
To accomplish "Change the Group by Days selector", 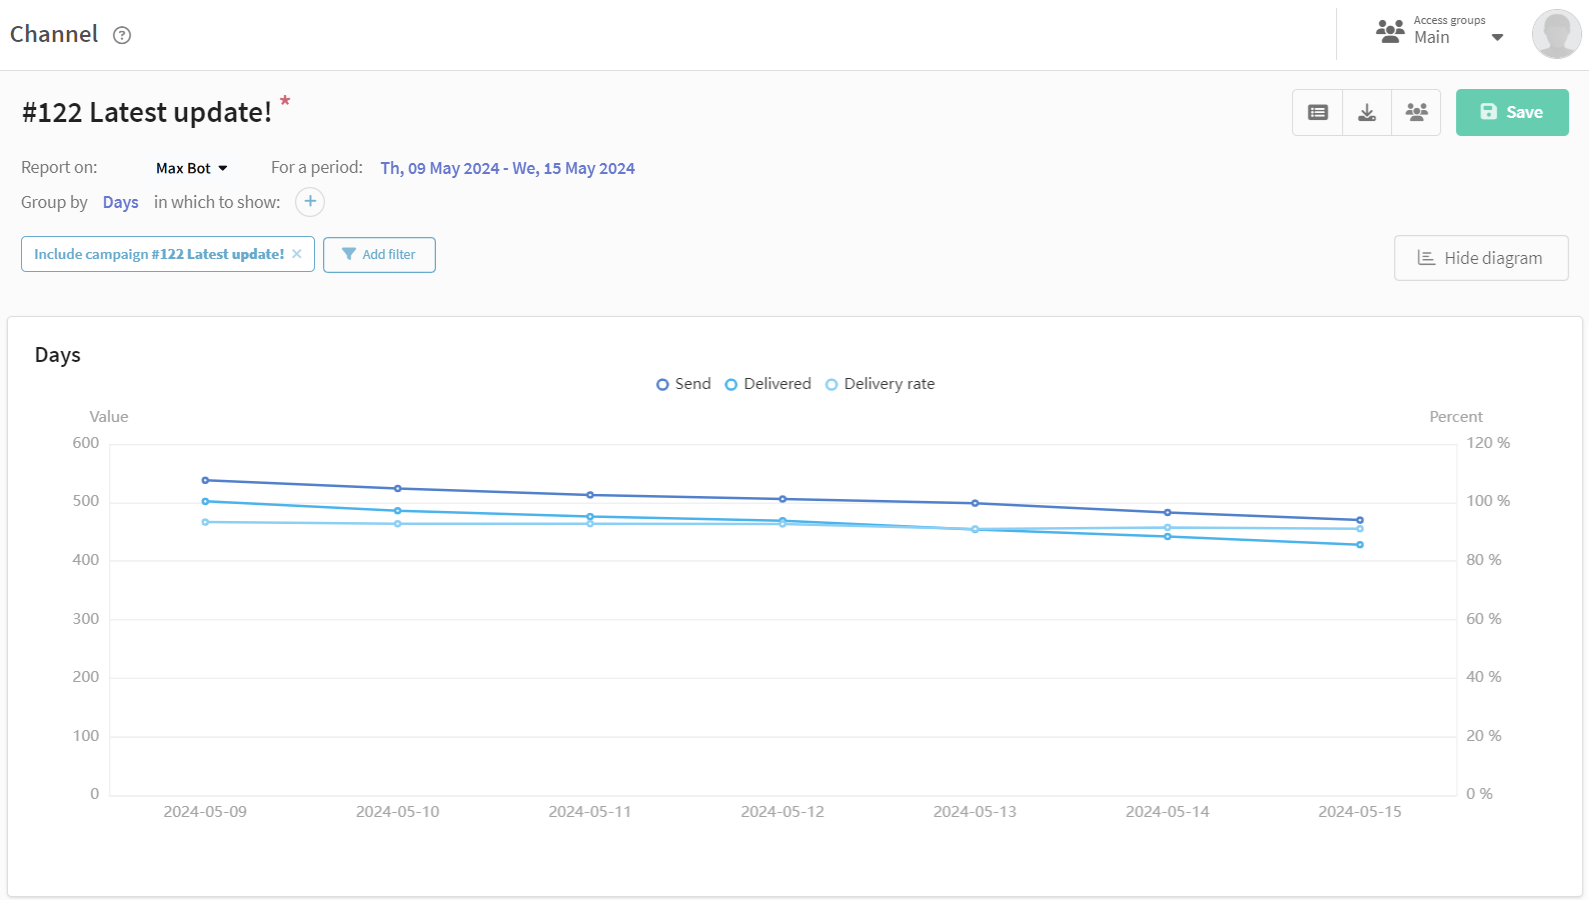I will click(120, 202).
